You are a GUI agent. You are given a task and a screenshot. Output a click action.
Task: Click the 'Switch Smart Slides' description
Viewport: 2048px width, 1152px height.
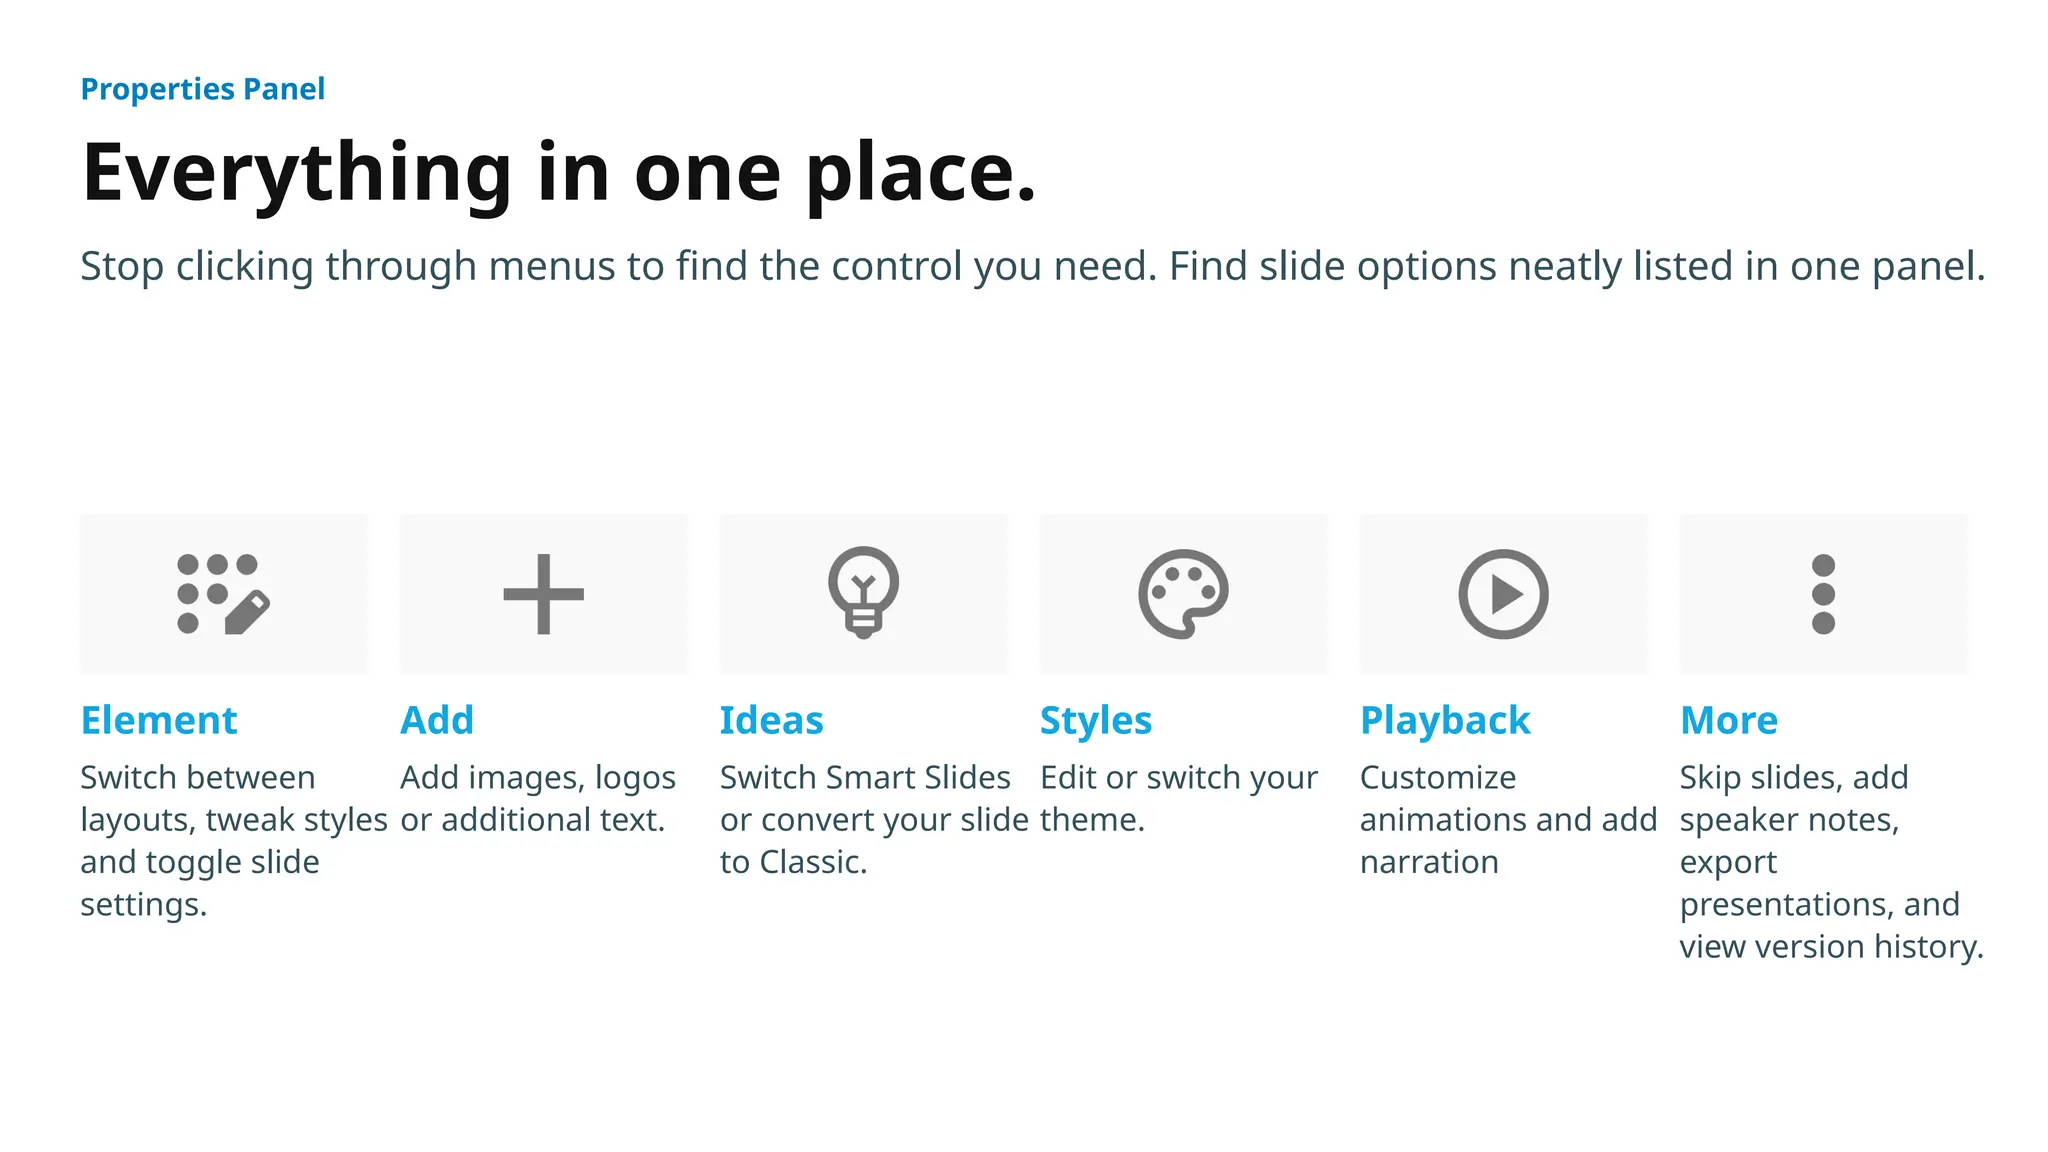click(x=874, y=820)
